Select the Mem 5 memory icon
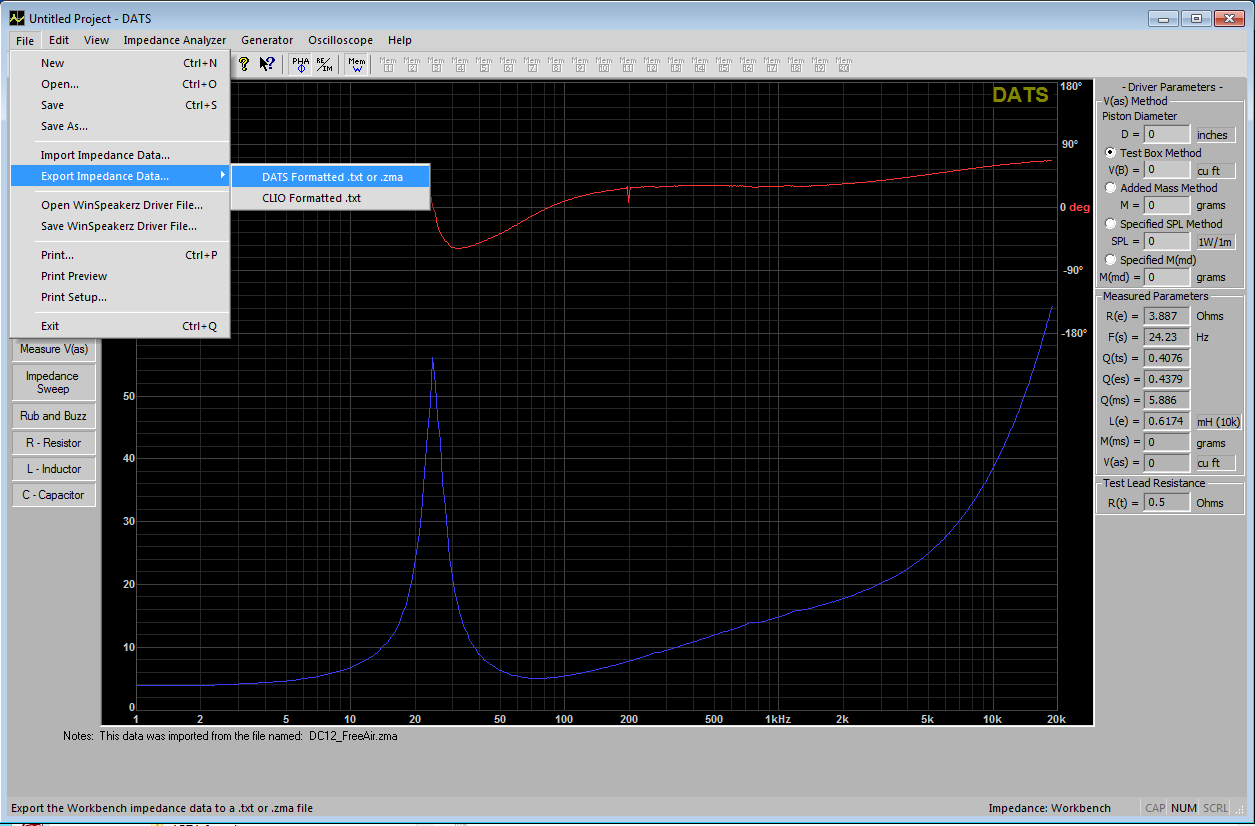1255x826 pixels. click(x=484, y=64)
